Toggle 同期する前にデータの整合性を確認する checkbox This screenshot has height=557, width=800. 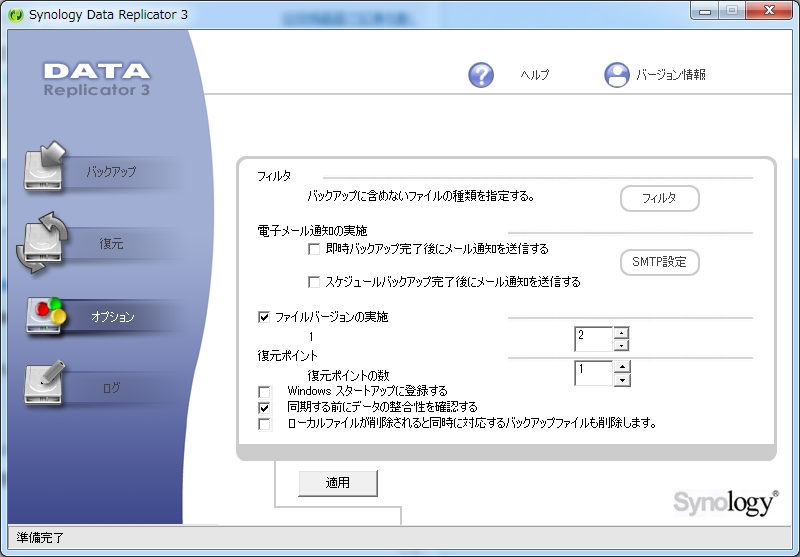[x=264, y=408]
